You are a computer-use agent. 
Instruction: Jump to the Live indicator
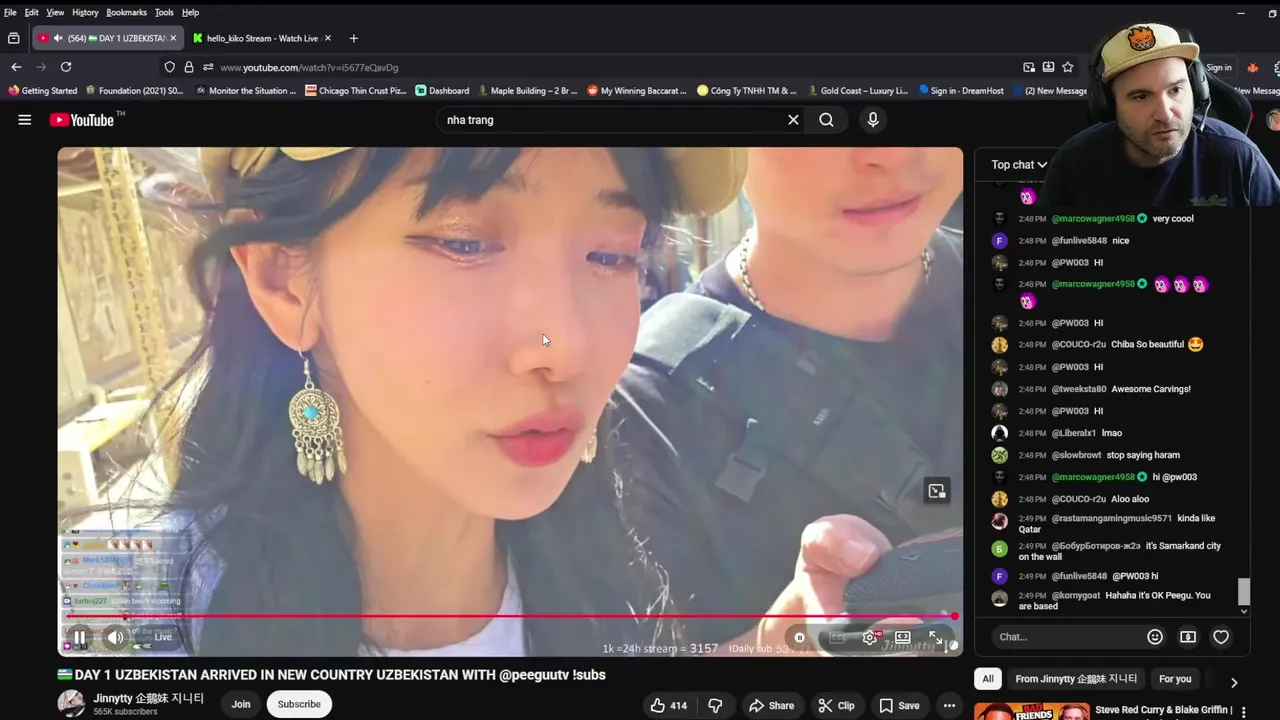[x=163, y=637]
